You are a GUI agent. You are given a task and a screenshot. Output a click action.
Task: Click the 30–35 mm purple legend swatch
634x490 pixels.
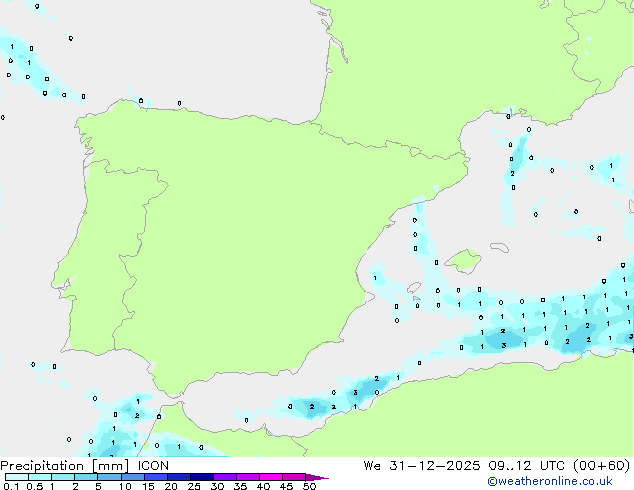coord(225,477)
